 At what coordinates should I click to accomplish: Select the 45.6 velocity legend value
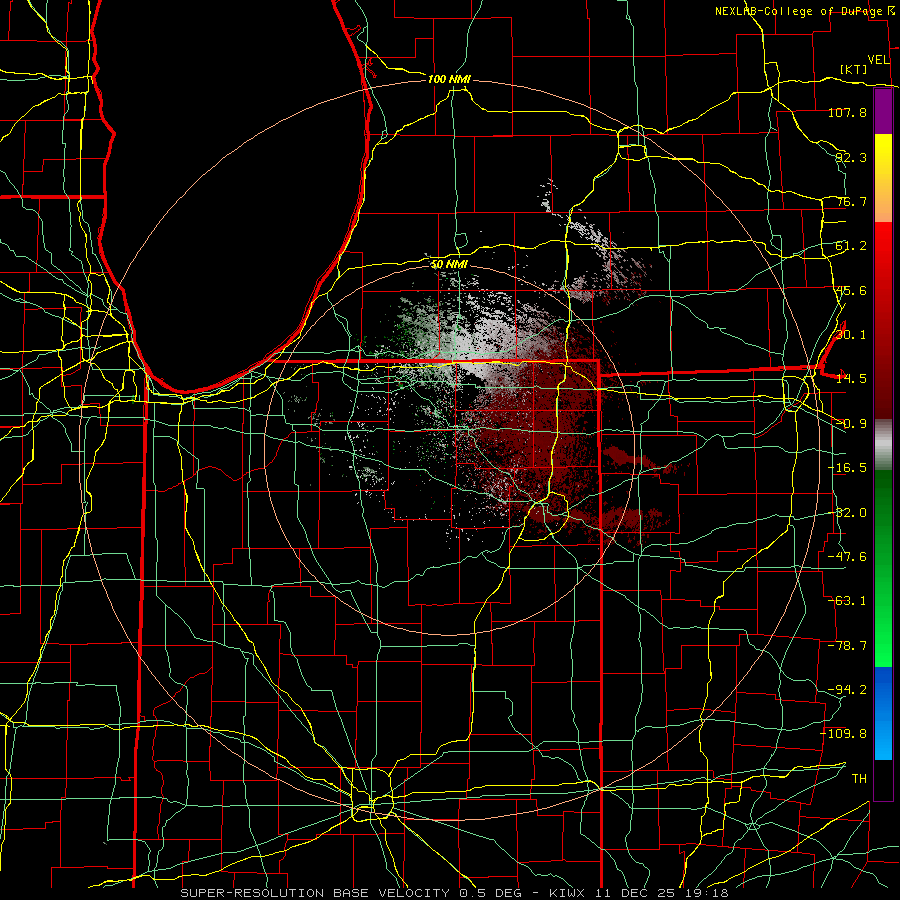(x=851, y=290)
